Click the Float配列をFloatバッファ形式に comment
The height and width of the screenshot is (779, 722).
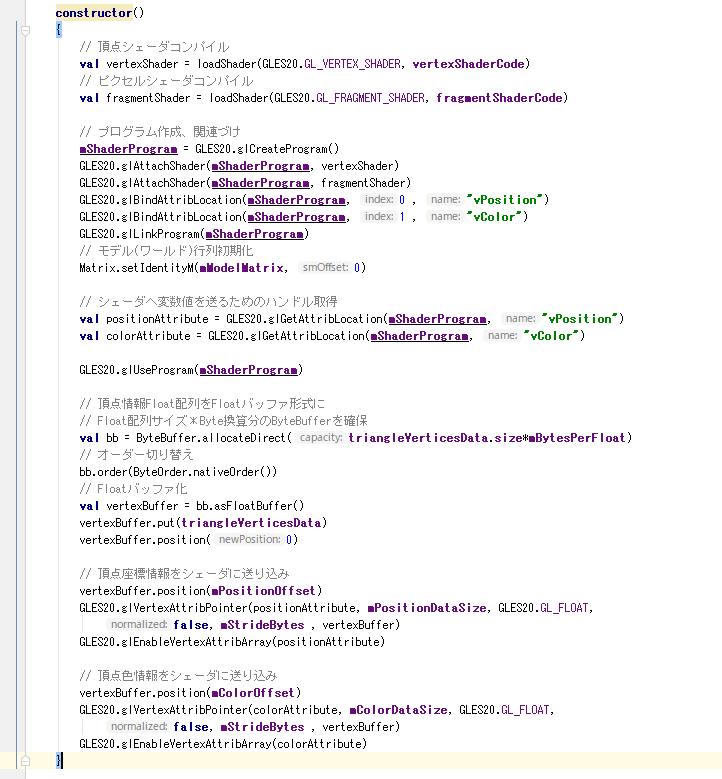pyautogui.click(x=202, y=404)
